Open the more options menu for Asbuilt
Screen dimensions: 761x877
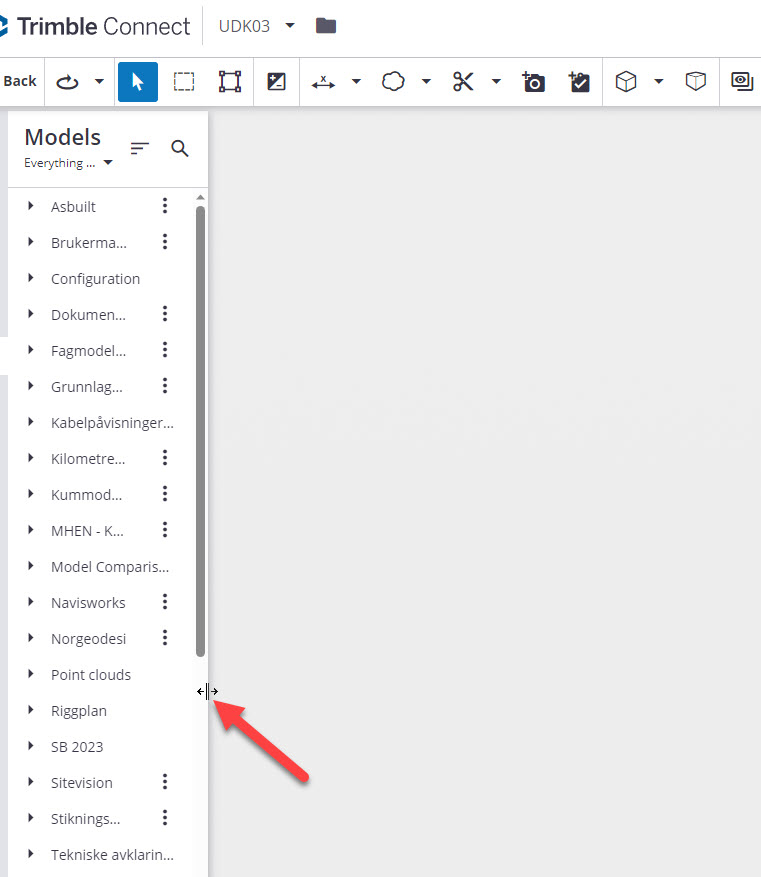click(x=164, y=206)
